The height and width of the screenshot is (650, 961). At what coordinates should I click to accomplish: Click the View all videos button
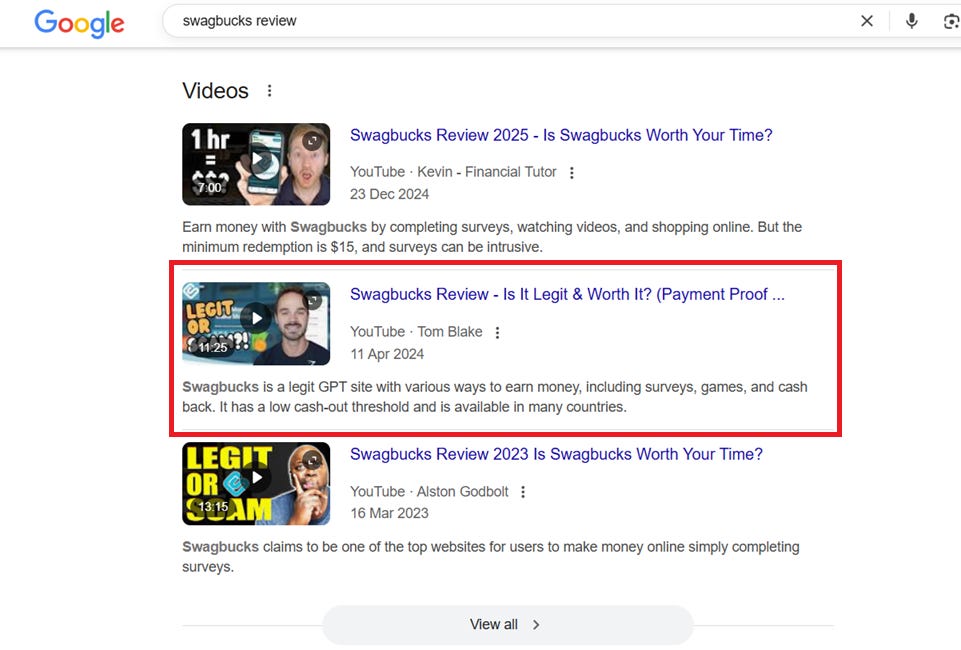[507, 624]
